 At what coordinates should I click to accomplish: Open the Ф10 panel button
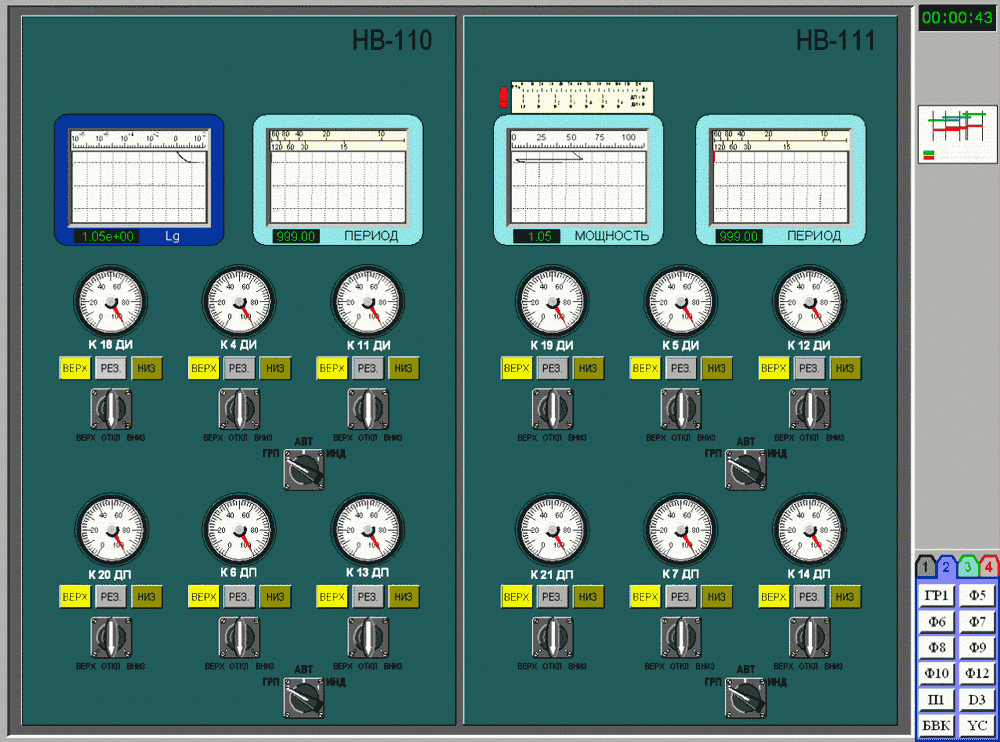tap(936, 674)
